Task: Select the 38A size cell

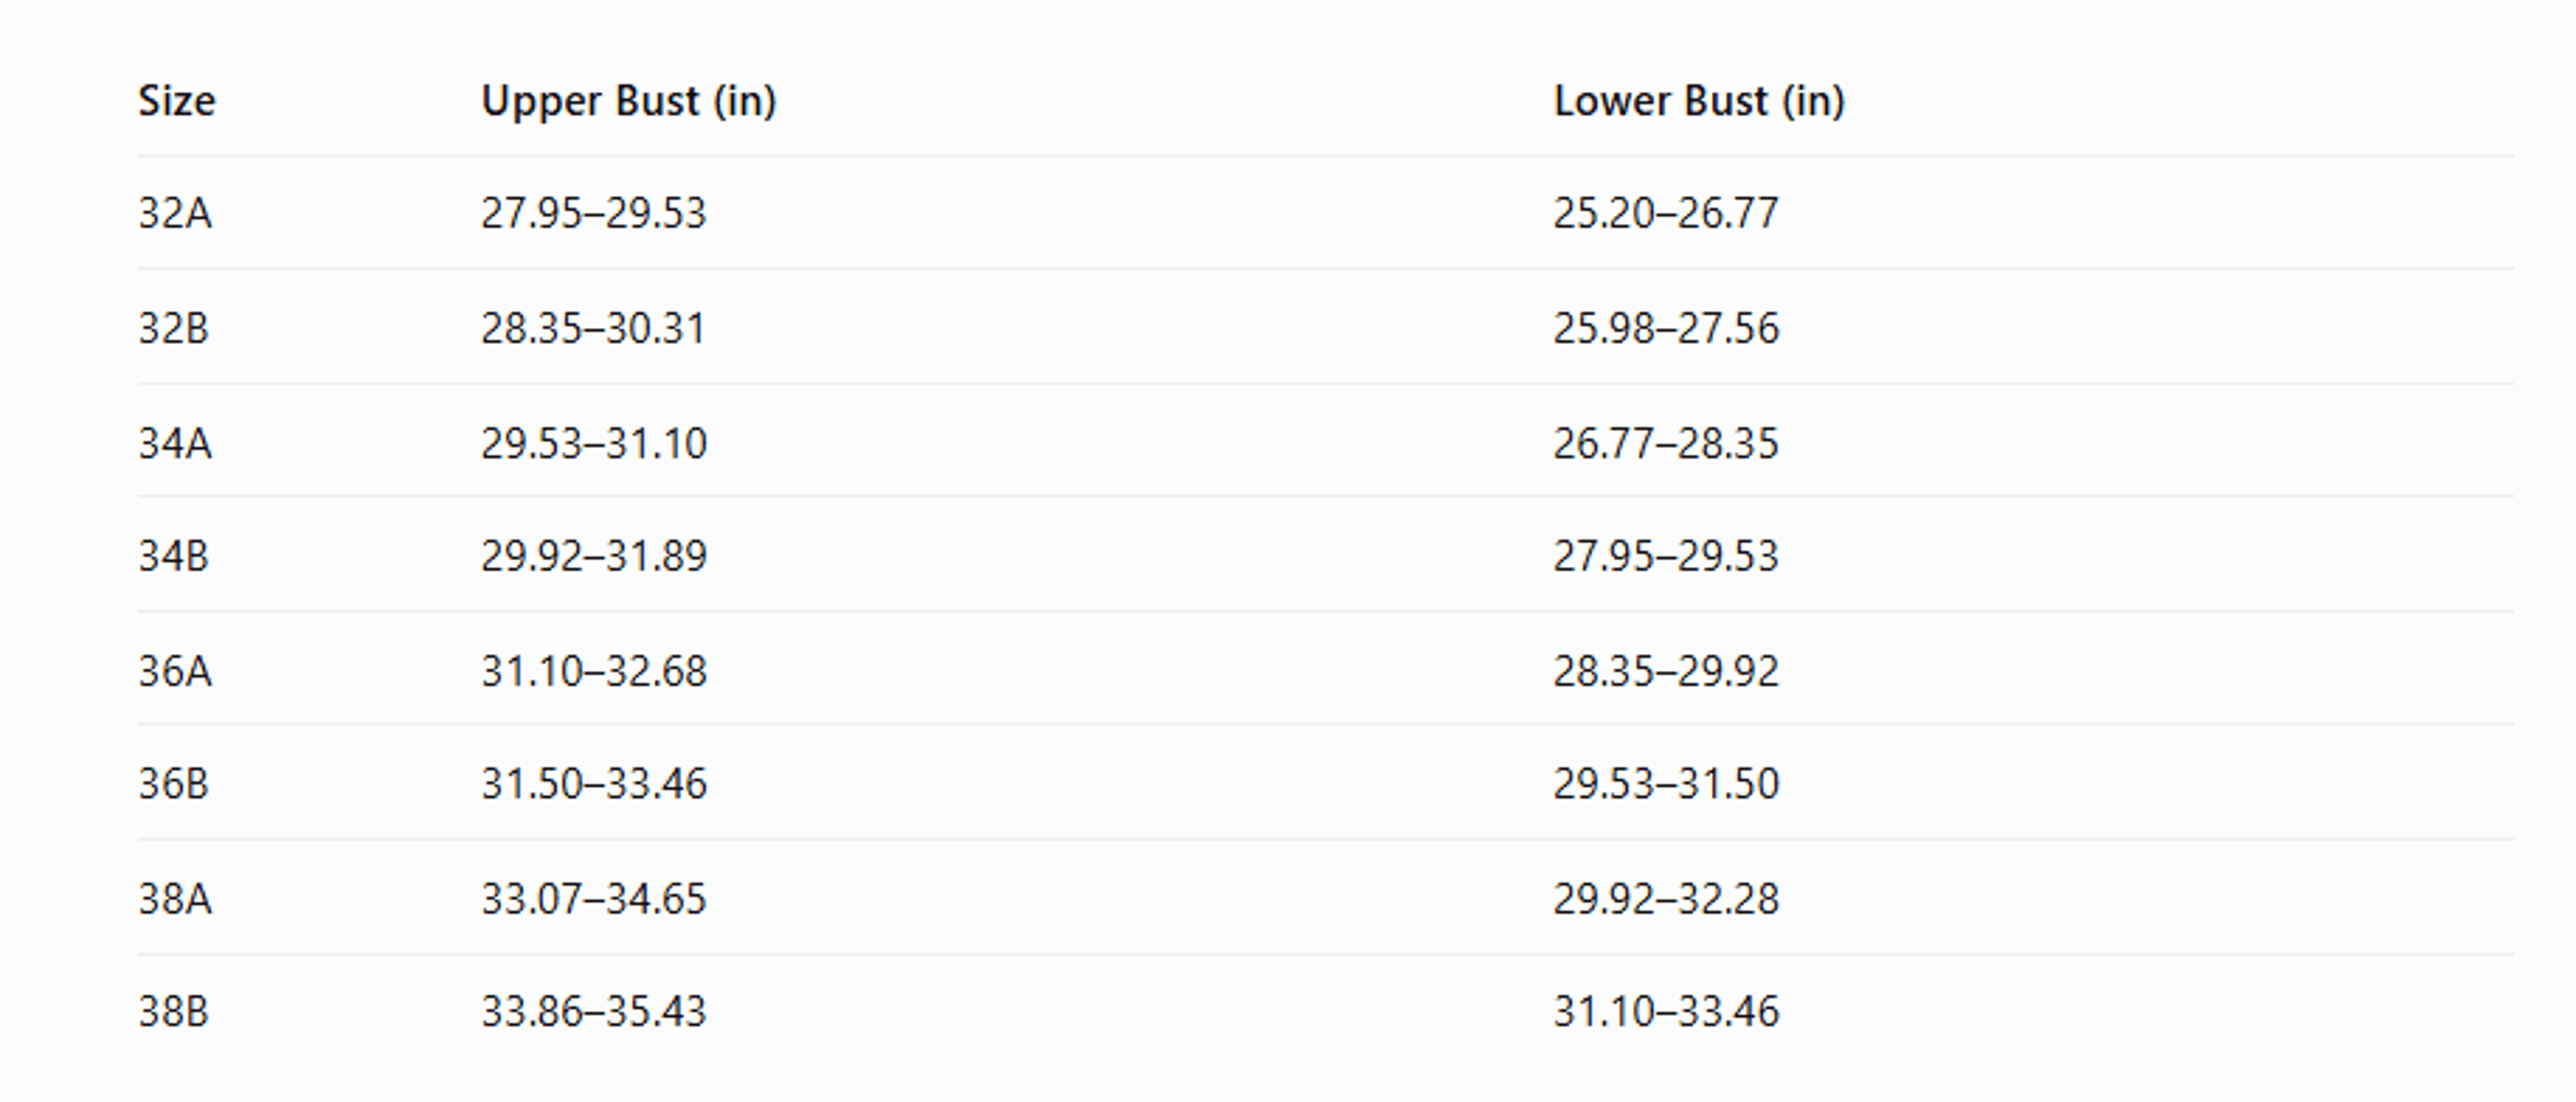Action: tap(175, 898)
